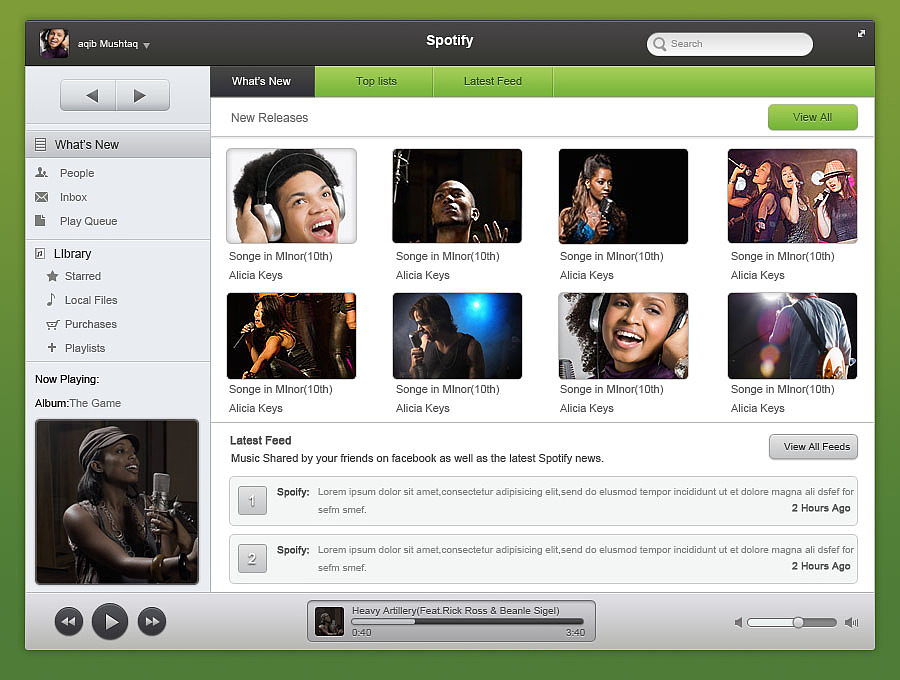Click the Purchases cart icon

[x=52, y=324]
